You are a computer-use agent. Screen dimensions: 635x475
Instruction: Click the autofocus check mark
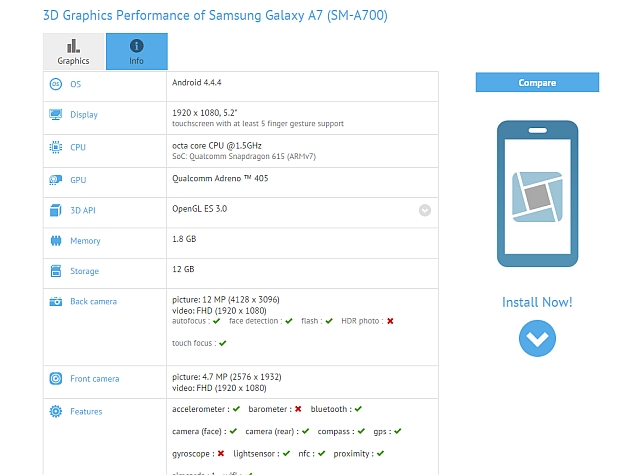click(217, 321)
